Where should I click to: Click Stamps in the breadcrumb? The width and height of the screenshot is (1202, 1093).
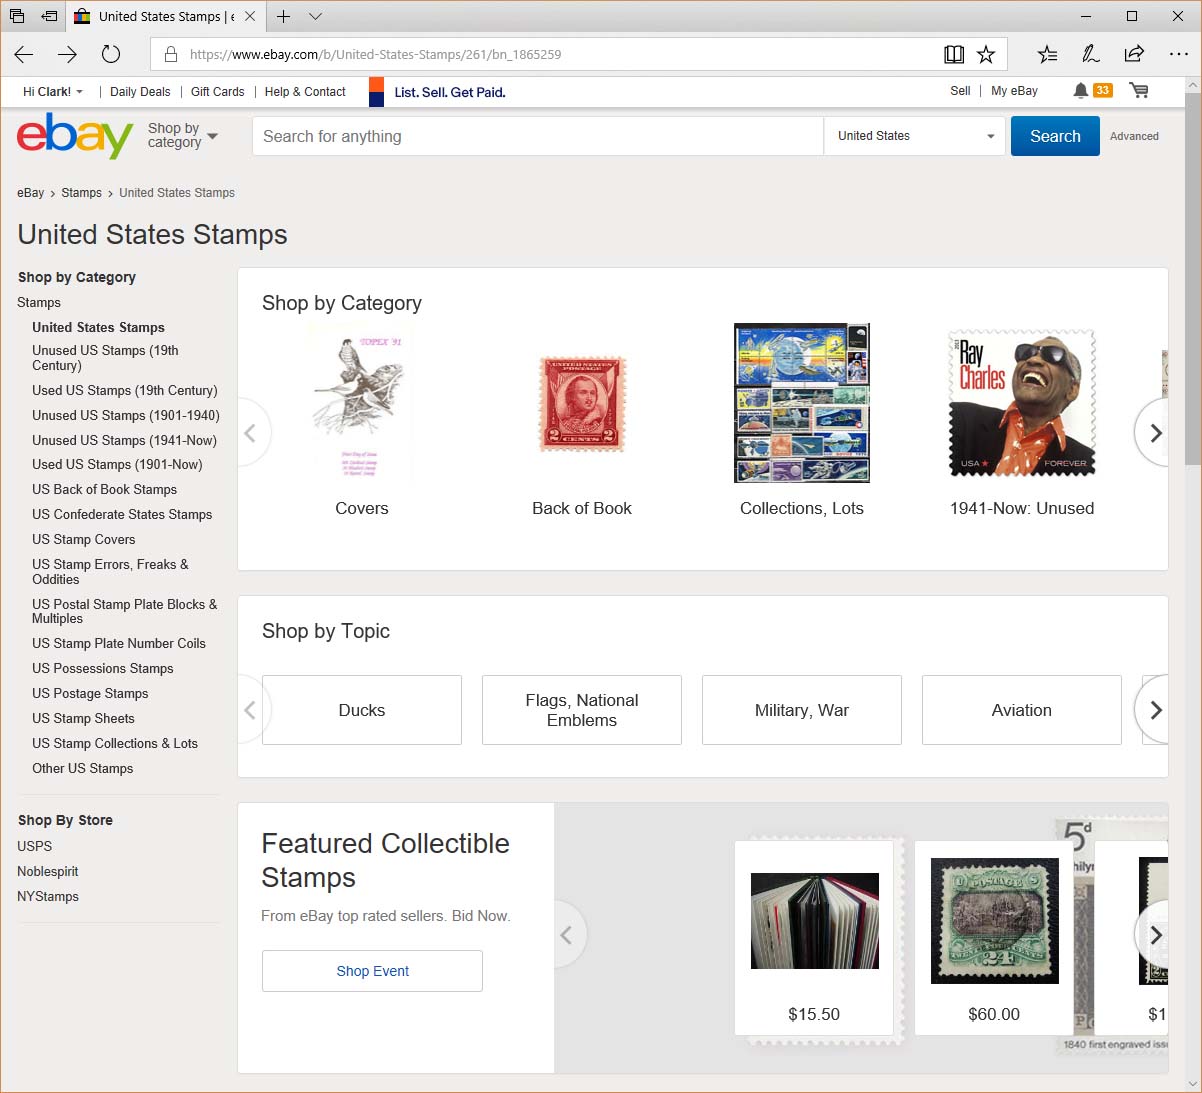point(81,193)
